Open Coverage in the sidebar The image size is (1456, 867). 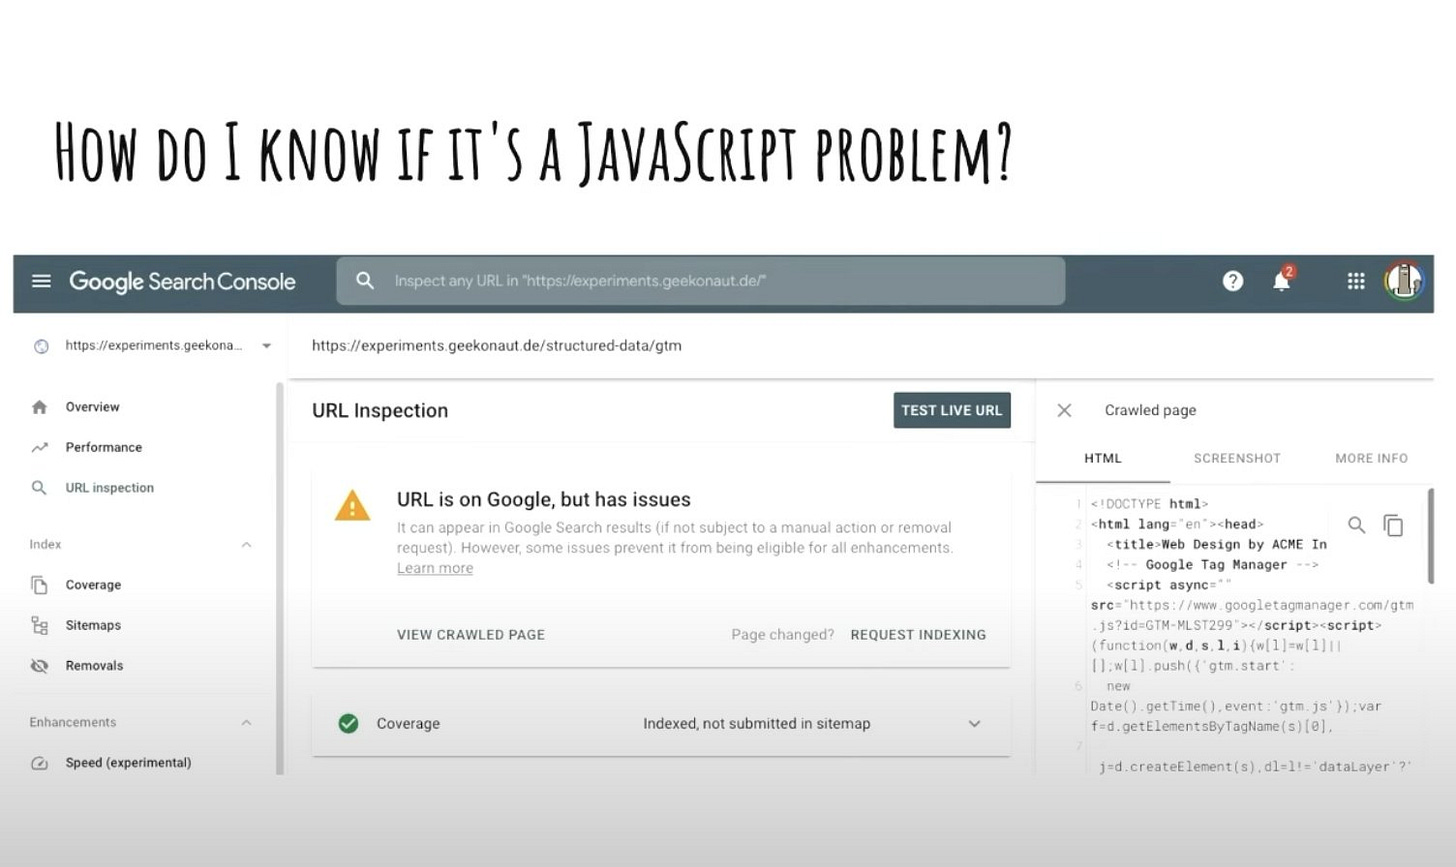[x=93, y=585]
